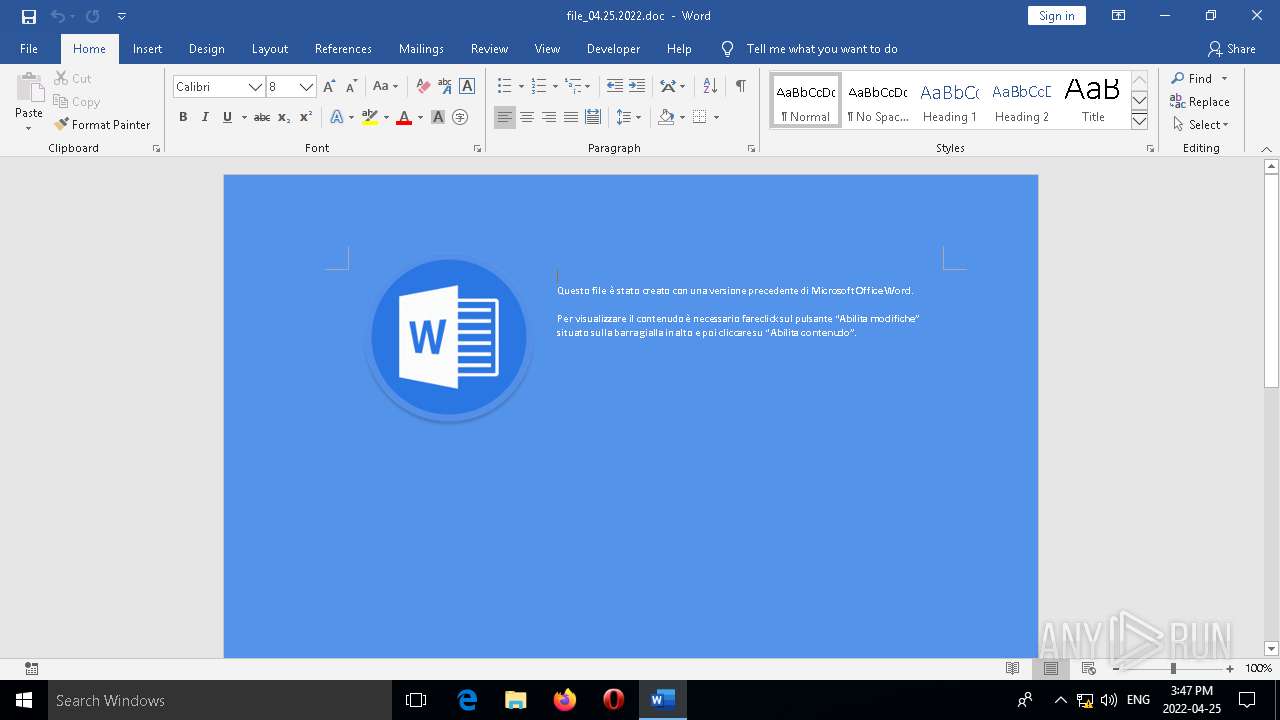Clear all formatting with eraser icon

point(423,87)
